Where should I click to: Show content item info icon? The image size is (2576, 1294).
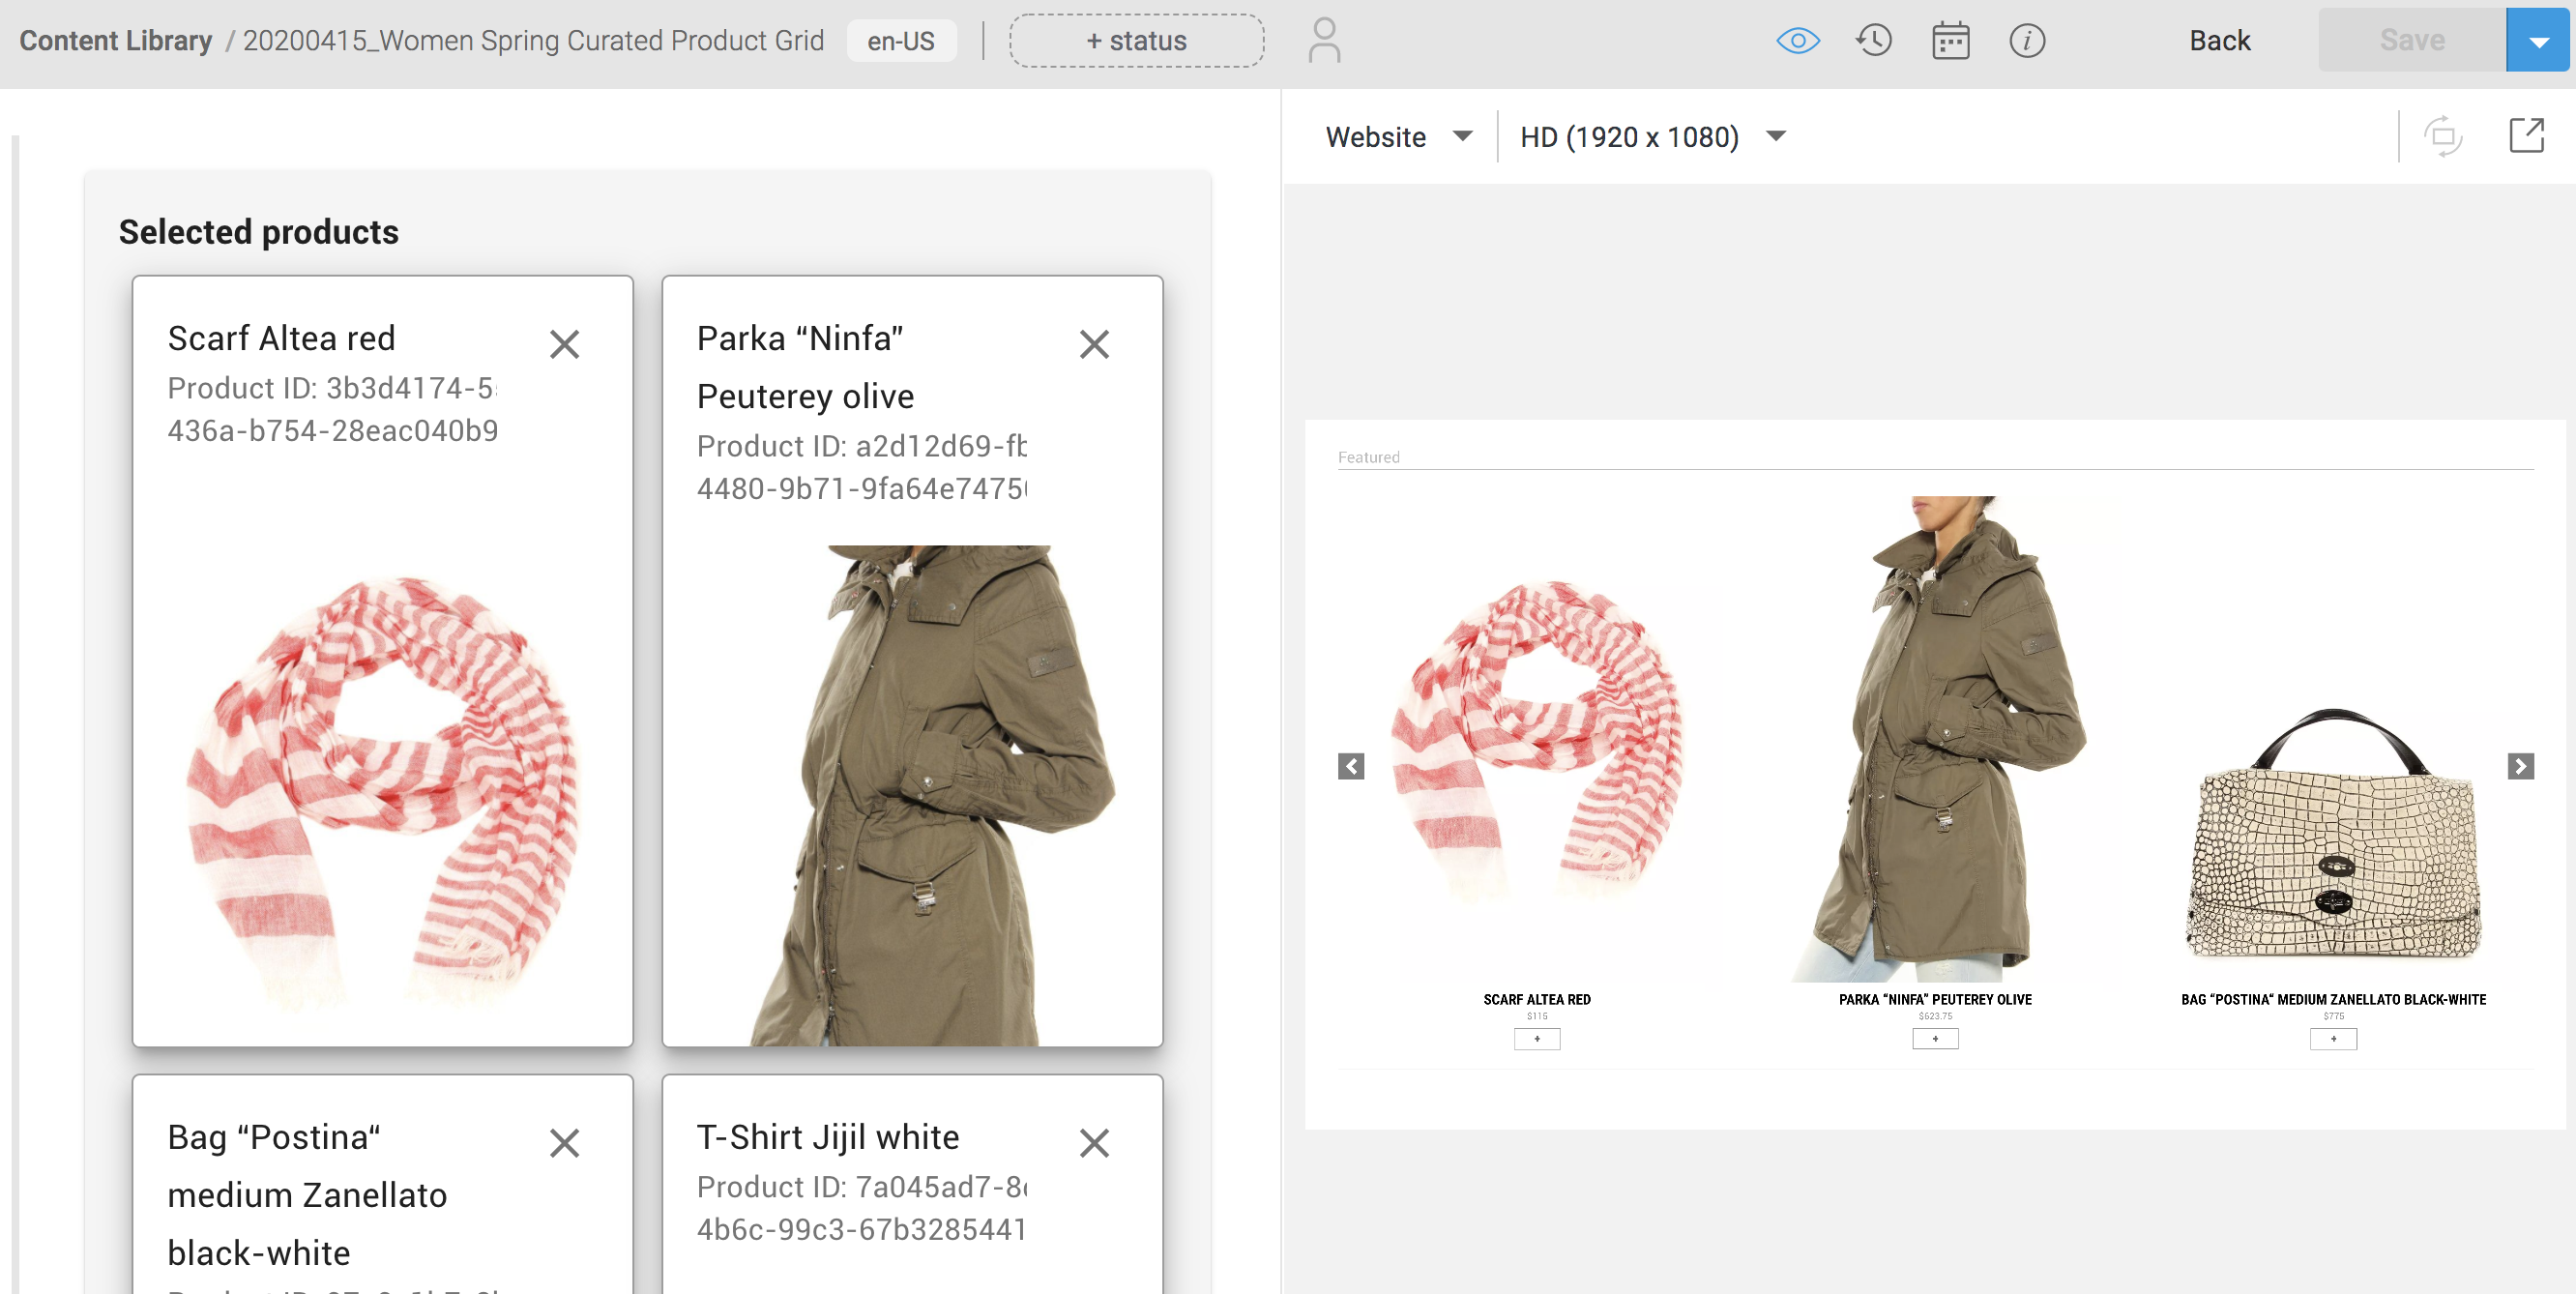click(x=2027, y=41)
